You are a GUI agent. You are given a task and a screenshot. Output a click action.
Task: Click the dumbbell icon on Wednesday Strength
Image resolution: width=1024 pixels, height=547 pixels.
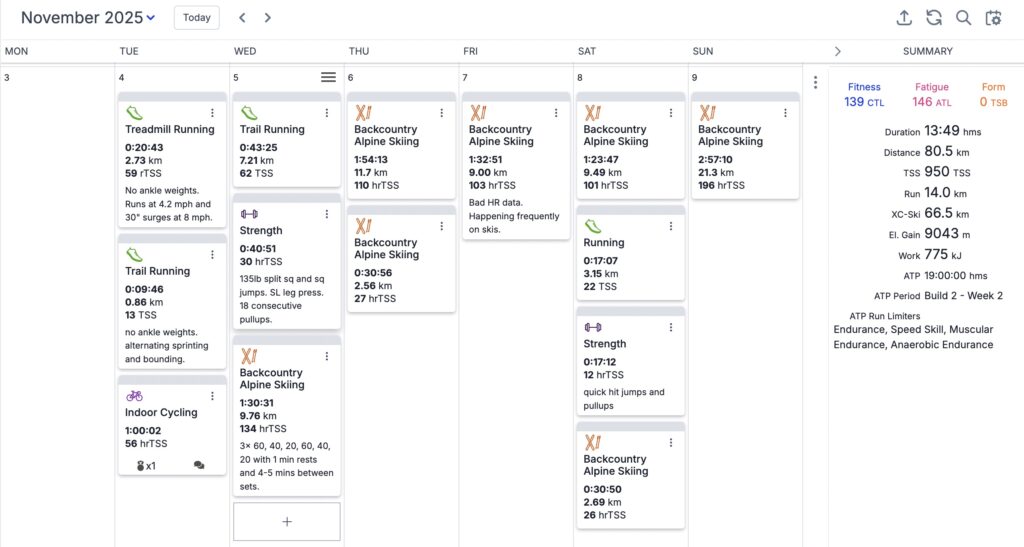coord(249,213)
